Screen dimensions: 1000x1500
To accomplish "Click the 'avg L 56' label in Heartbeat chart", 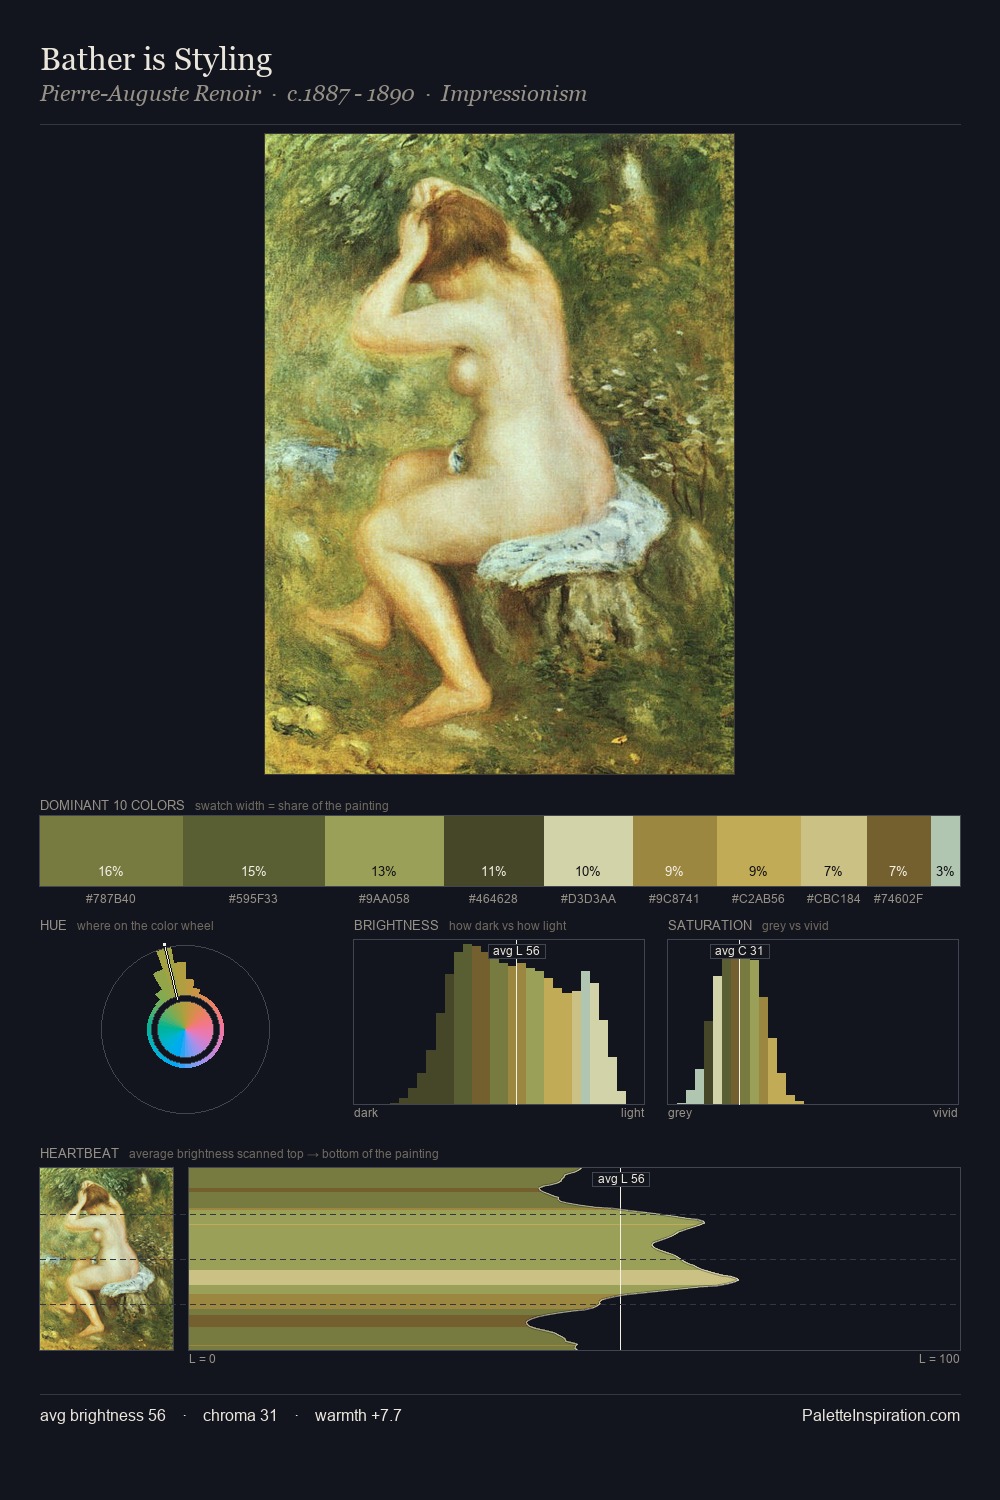I will (621, 1179).
